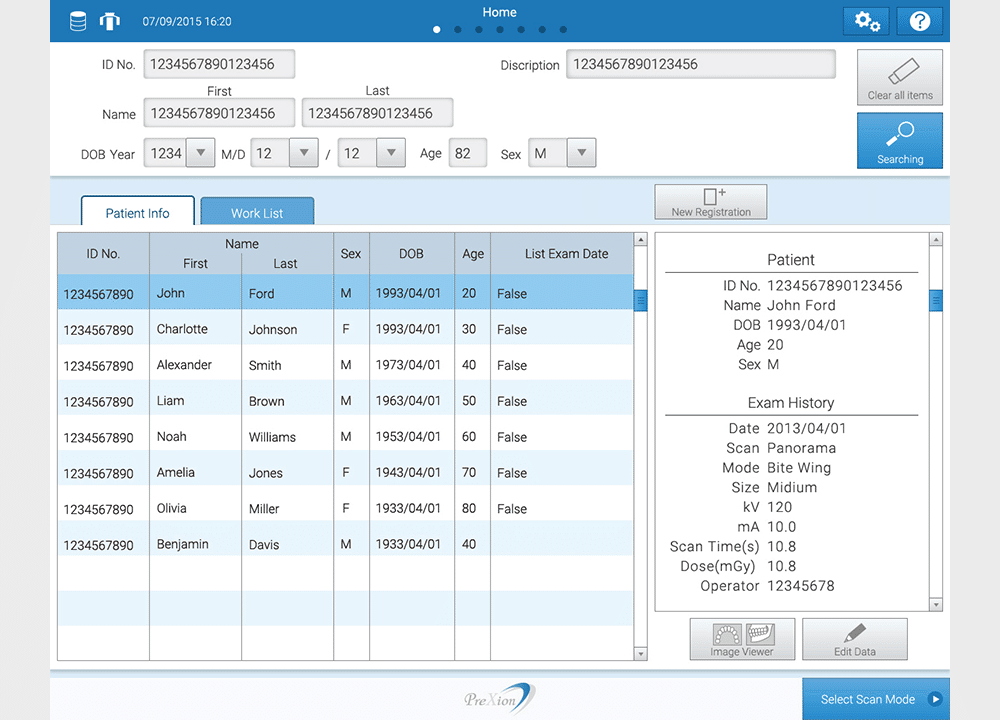1000x720 pixels.
Task: Switch to the Work List tab
Action: (x=257, y=212)
